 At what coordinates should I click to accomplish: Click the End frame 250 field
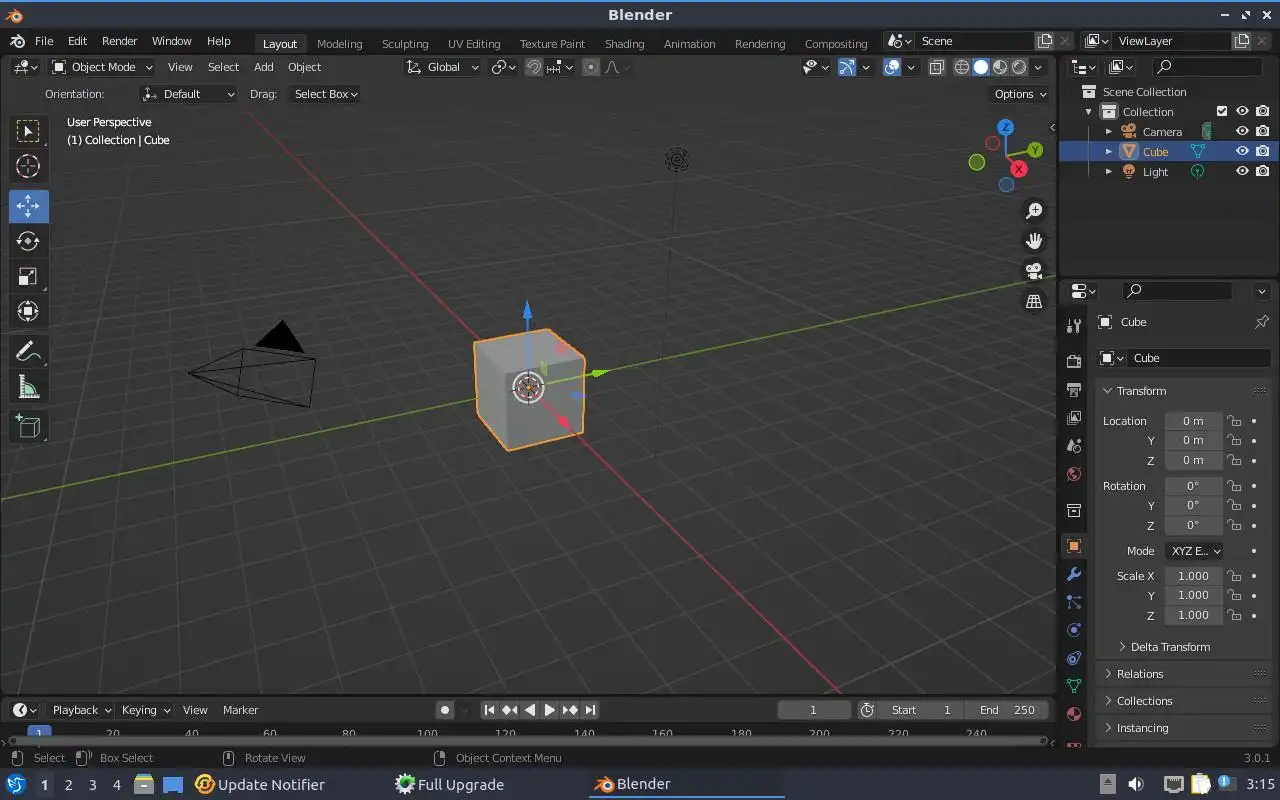(1007, 710)
